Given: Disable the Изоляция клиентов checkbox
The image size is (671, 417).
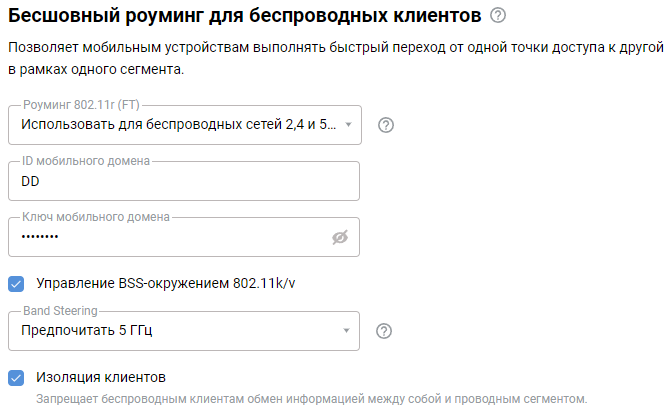Looking at the screenshot, I should (16, 378).
